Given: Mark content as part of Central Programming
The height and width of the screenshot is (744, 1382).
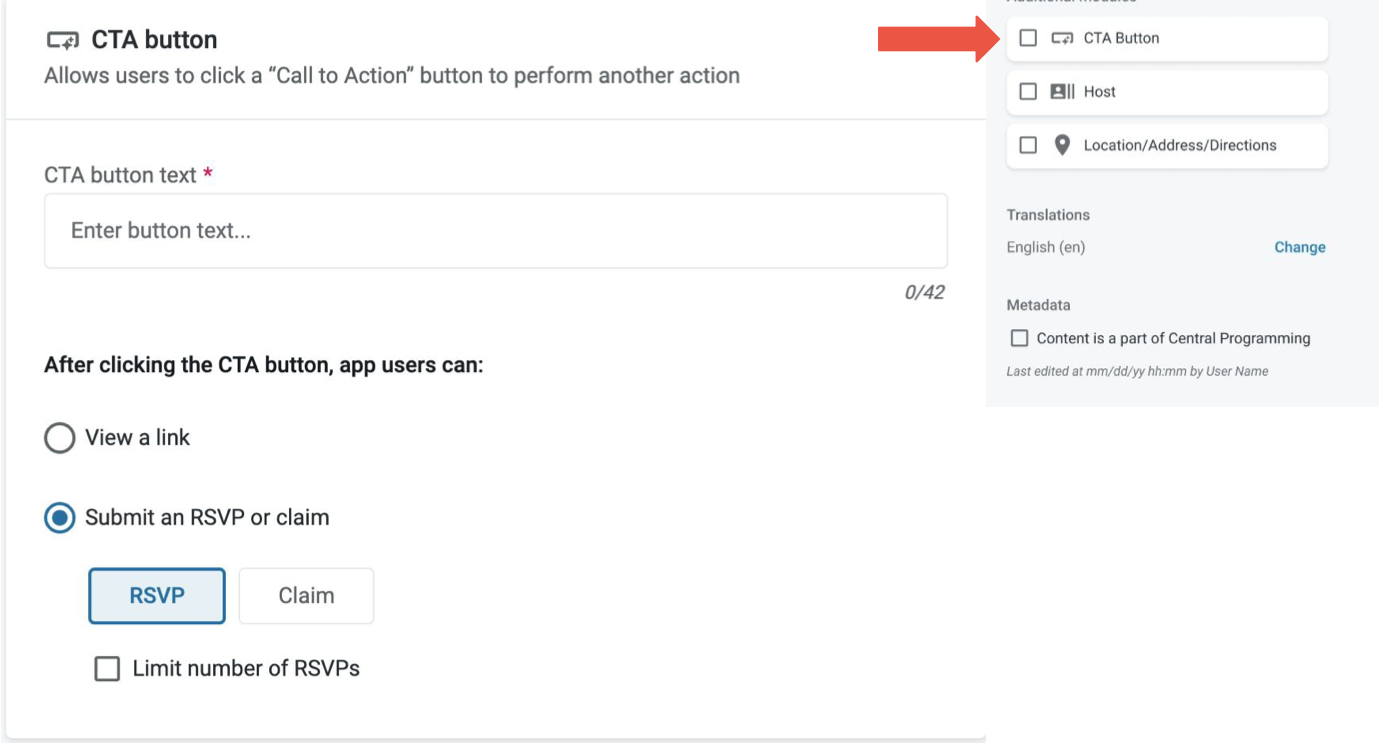Looking at the screenshot, I should [1019, 339].
